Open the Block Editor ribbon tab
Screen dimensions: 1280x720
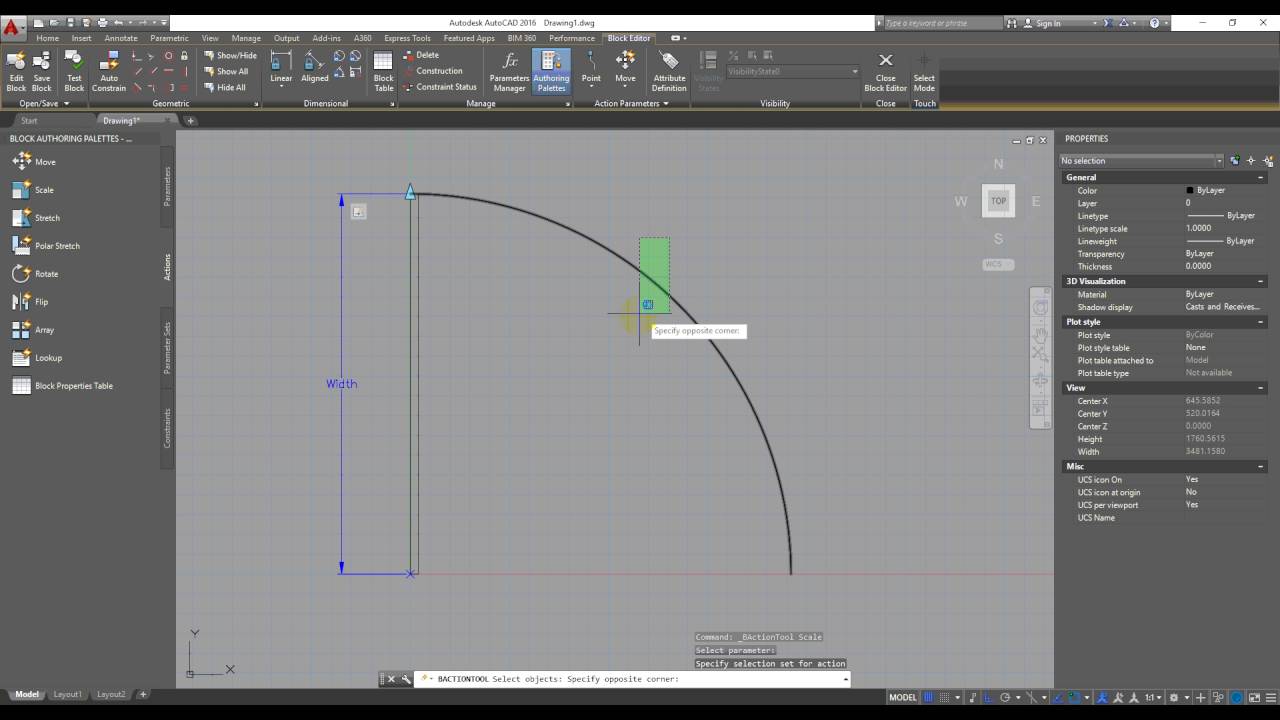pyautogui.click(x=629, y=38)
